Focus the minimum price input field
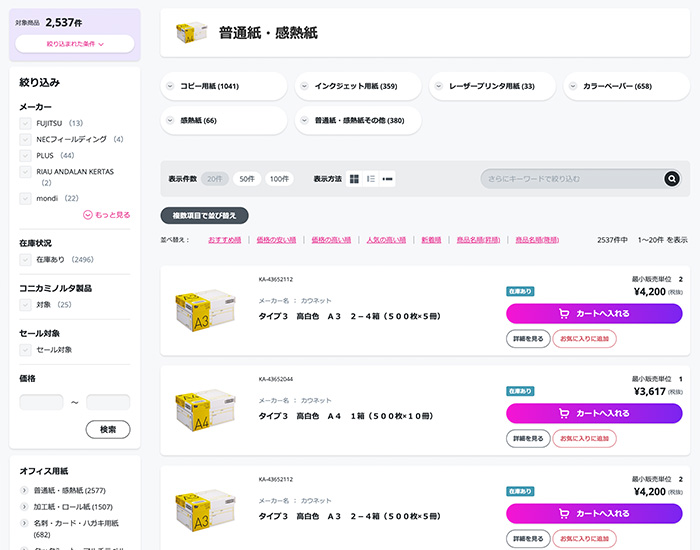Image resolution: width=700 pixels, height=550 pixels. 41,402
